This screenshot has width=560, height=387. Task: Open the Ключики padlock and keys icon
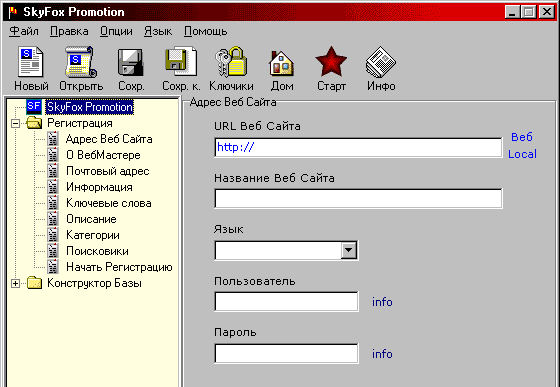[231, 62]
